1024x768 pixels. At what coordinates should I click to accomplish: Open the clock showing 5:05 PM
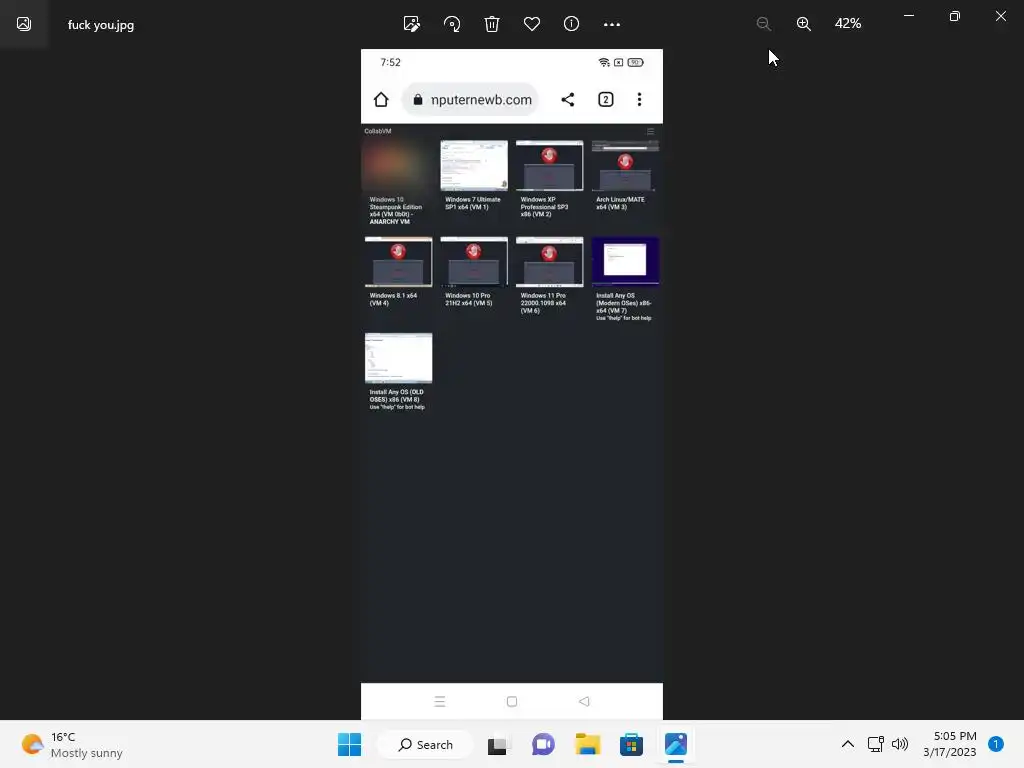(x=950, y=744)
